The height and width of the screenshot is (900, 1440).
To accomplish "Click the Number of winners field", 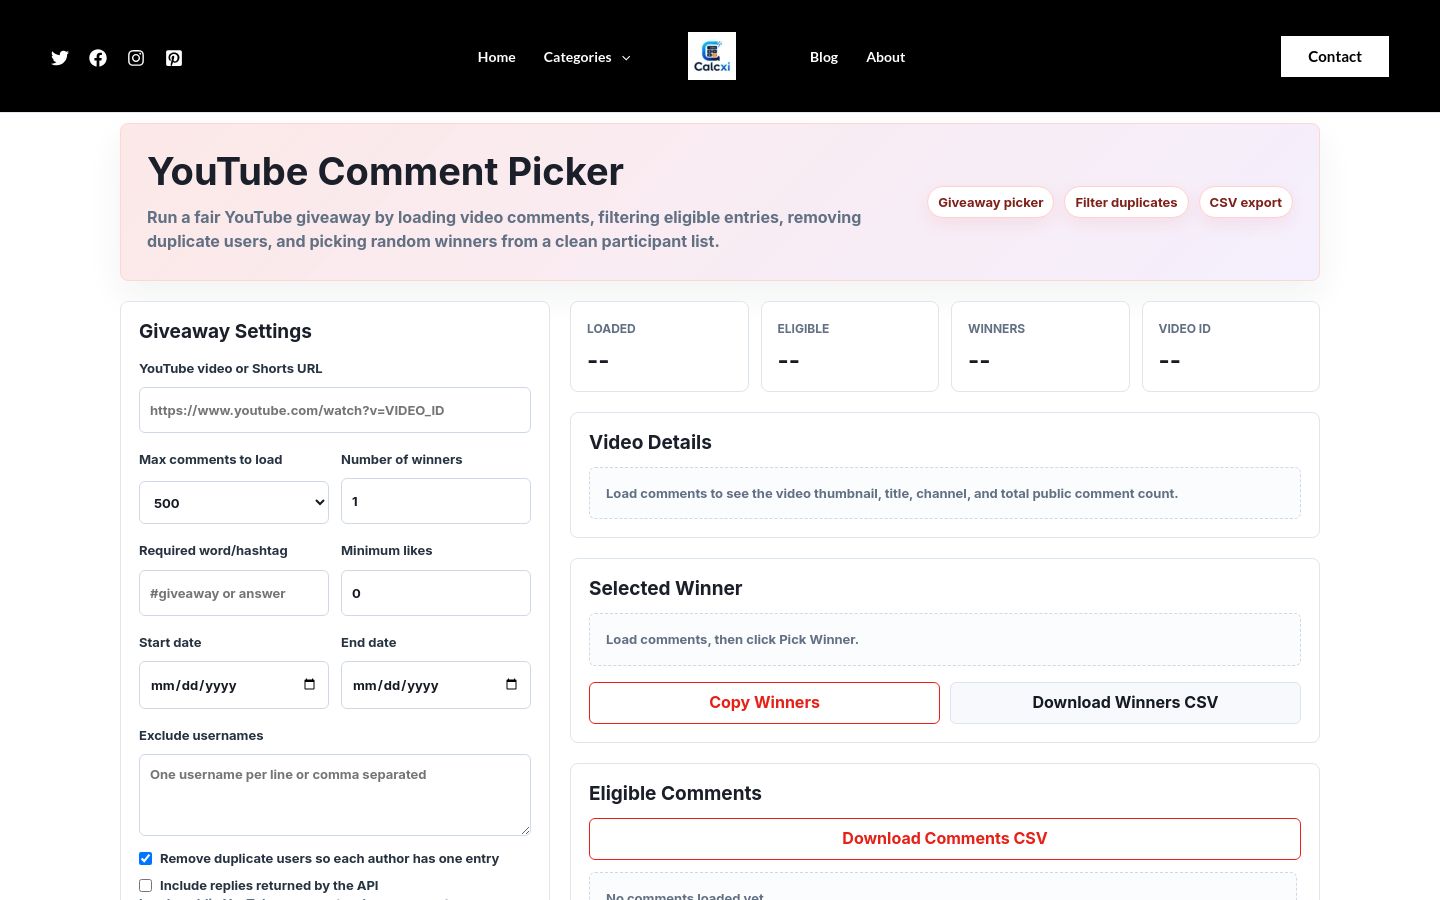I will [436, 501].
